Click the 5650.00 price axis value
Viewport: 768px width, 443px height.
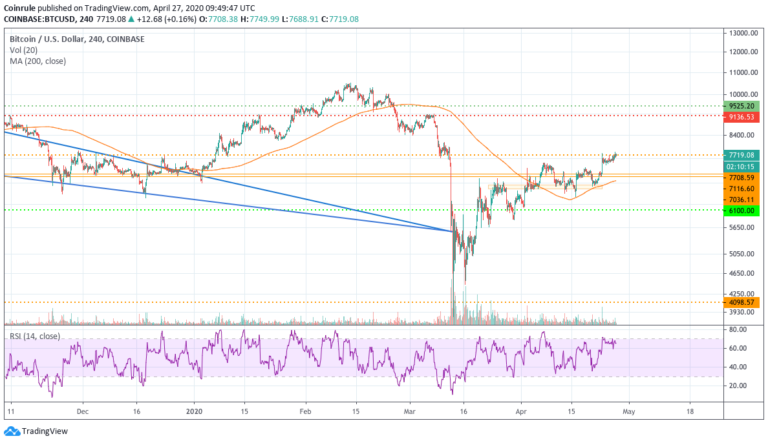coord(742,227)
